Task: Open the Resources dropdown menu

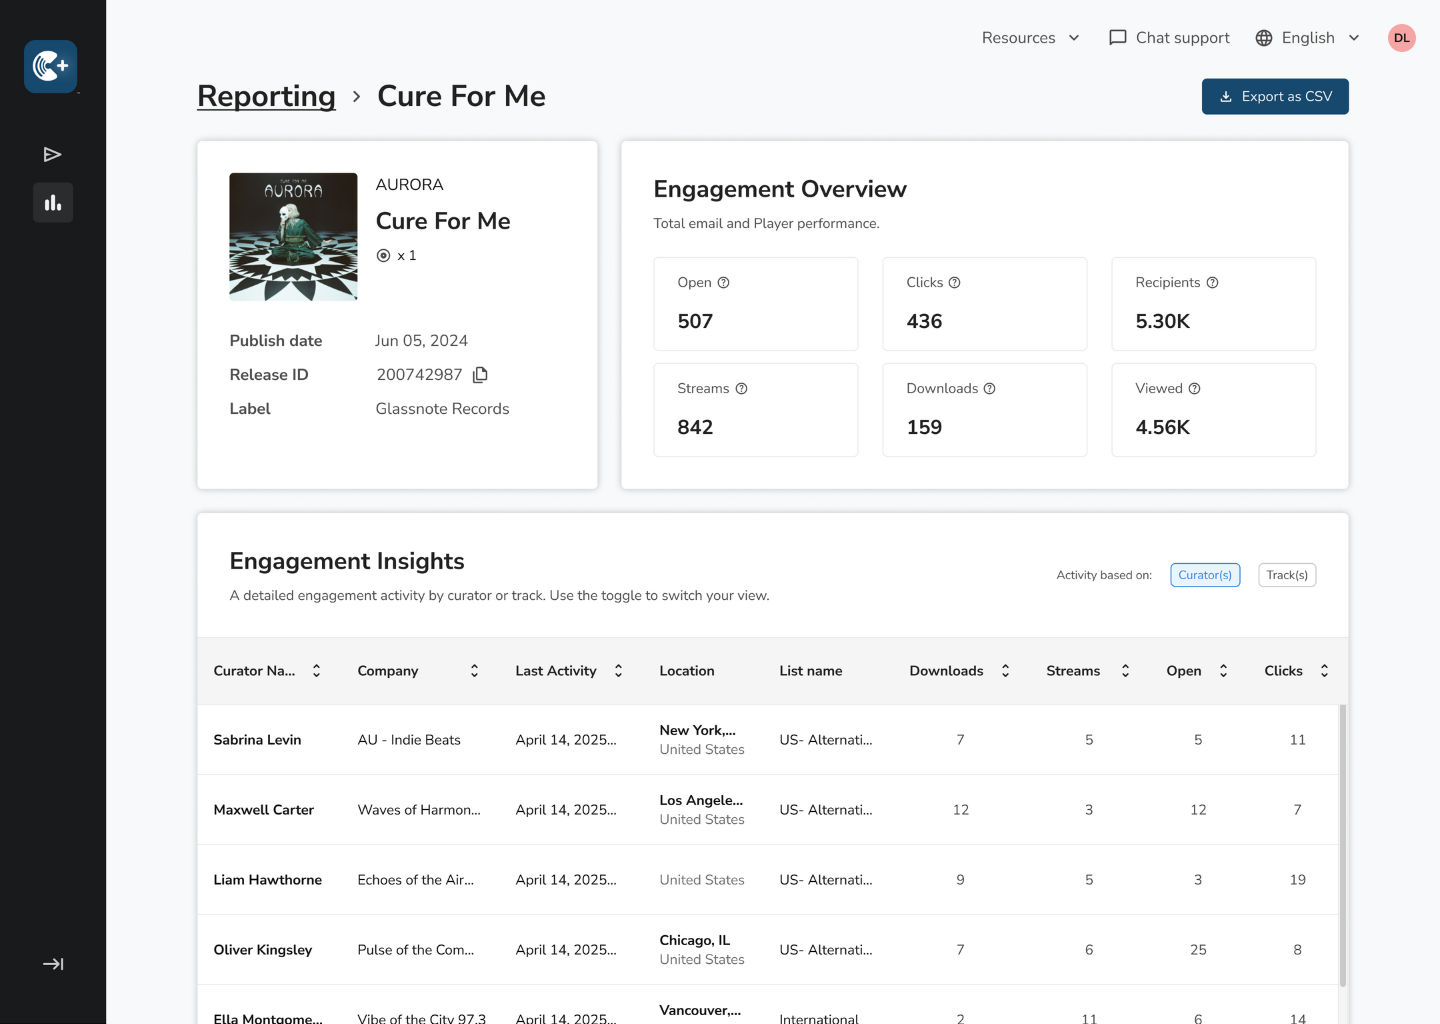Action: point(1030,38)
